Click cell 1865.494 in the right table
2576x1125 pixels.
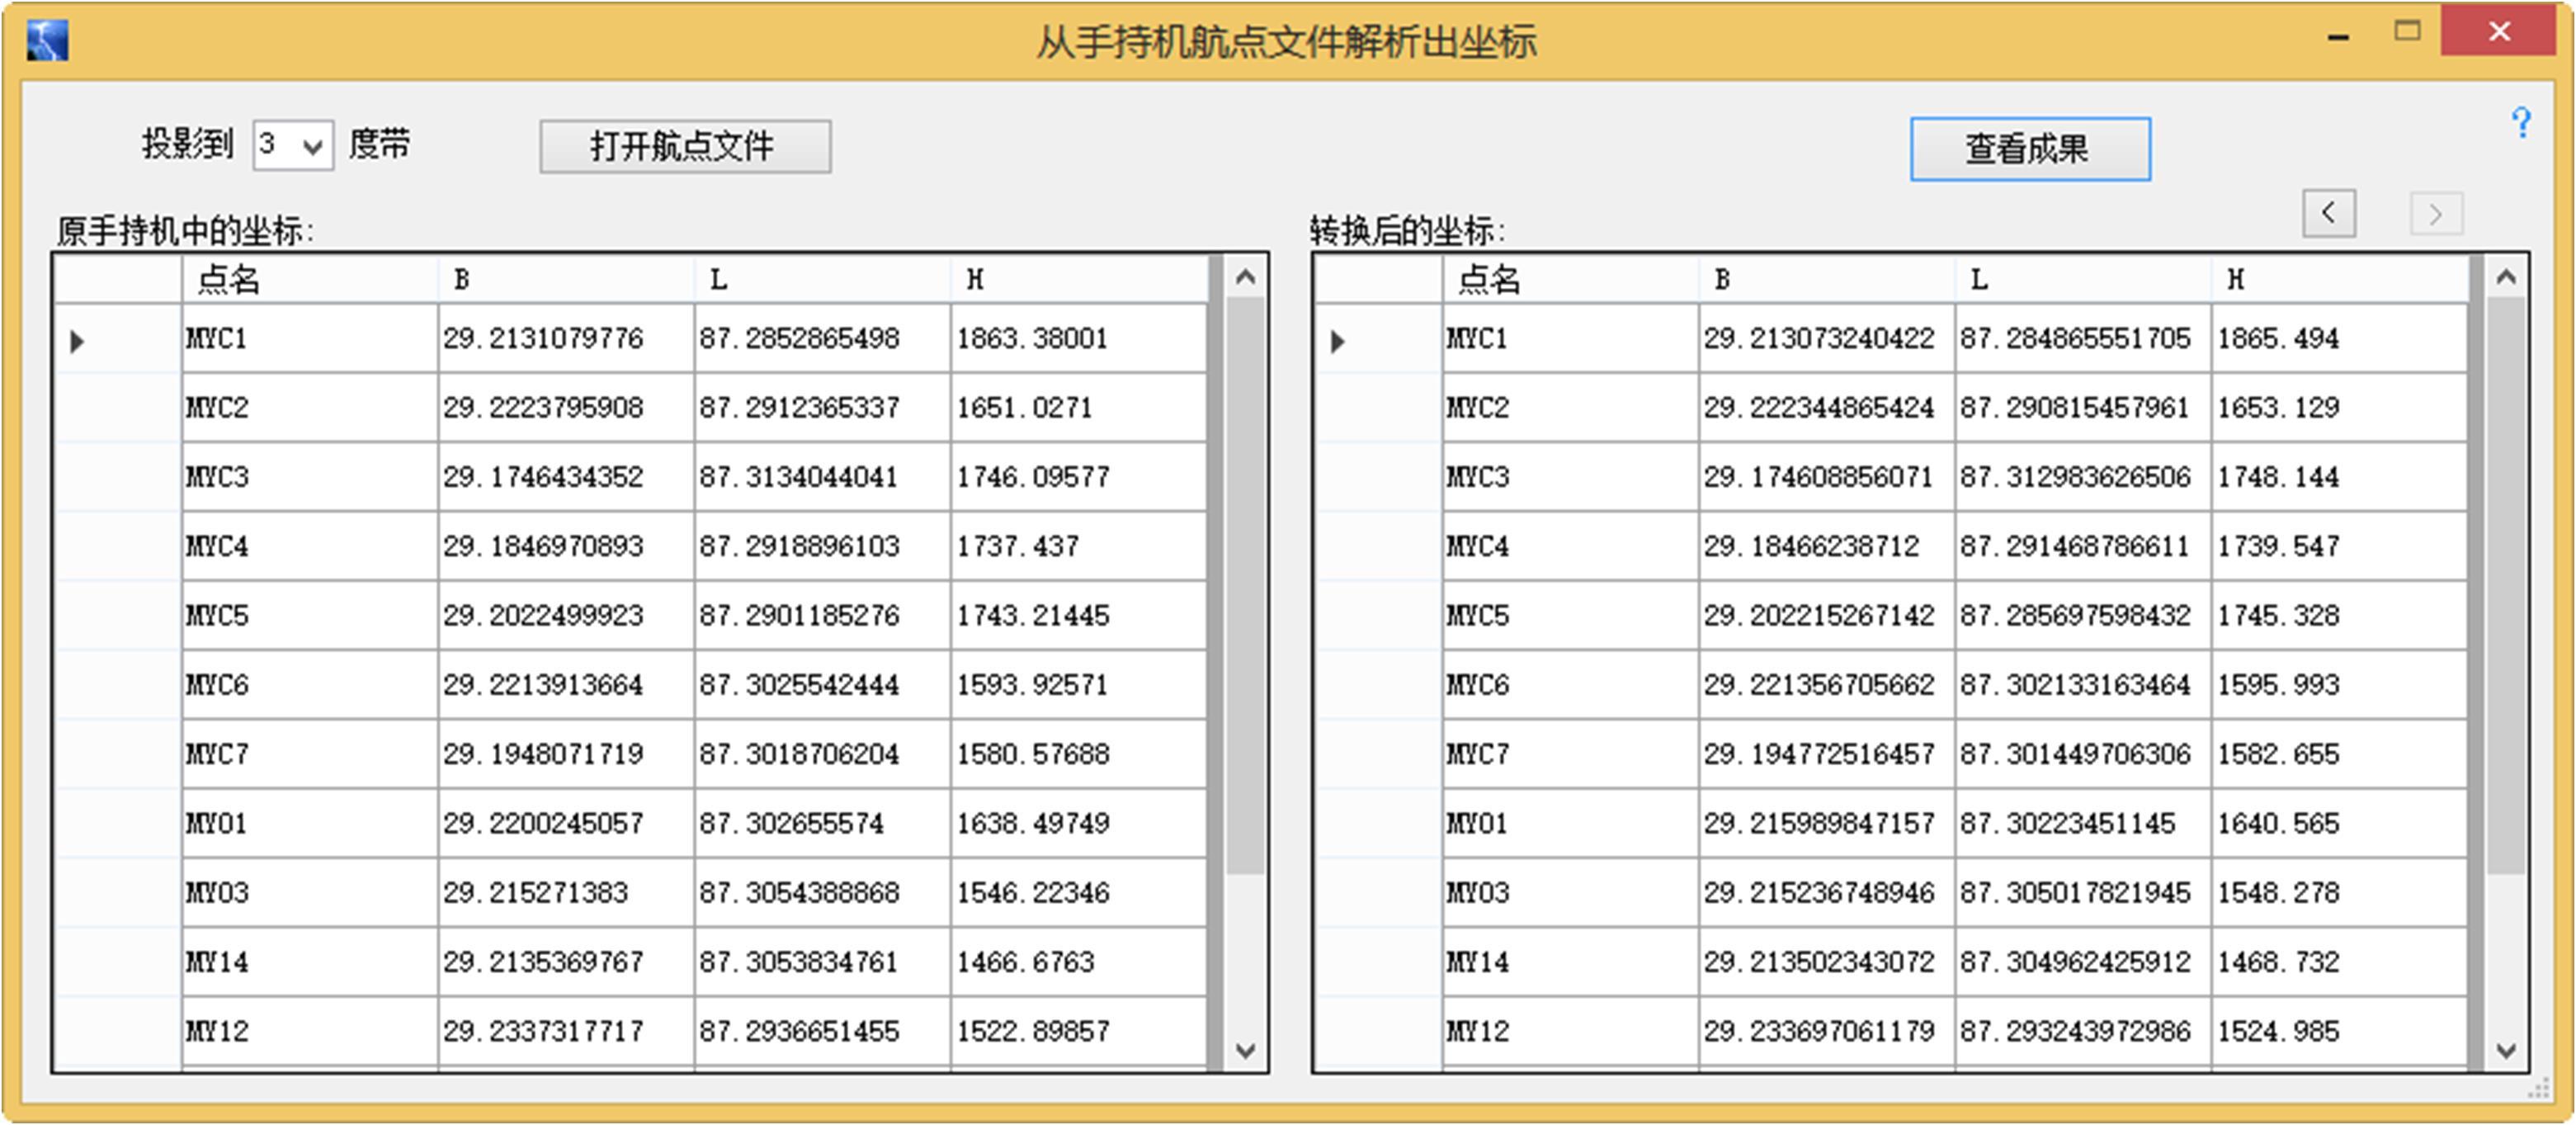2340,339
